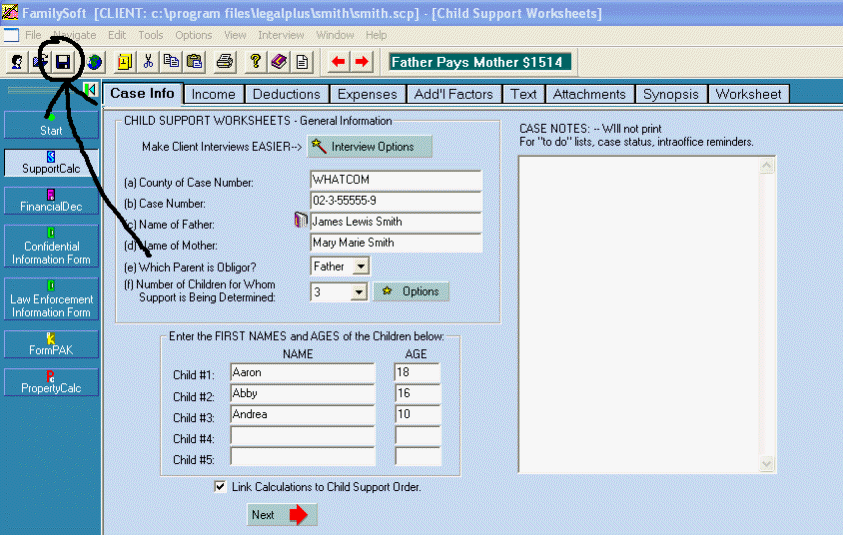Open help with the yellow question mark
This screenshot has height=535, width=843.
[256, 62]
